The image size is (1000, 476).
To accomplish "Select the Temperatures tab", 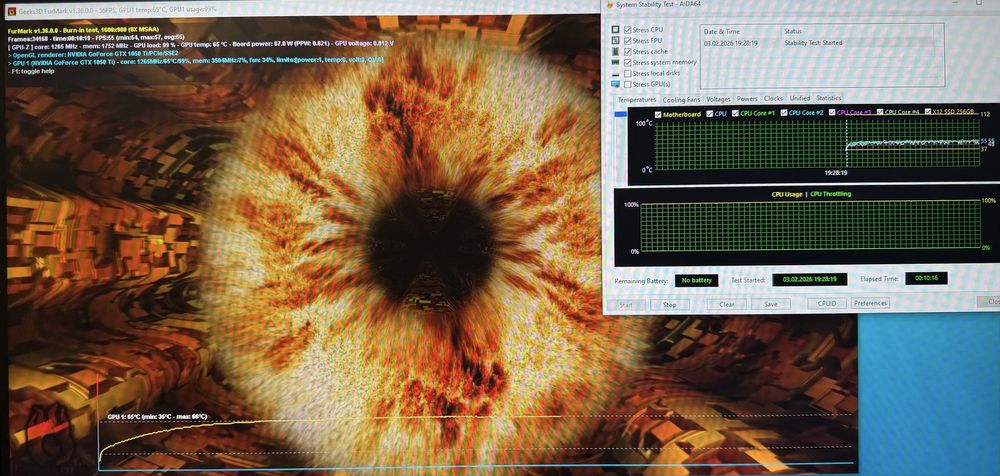I will click(636, 100).
